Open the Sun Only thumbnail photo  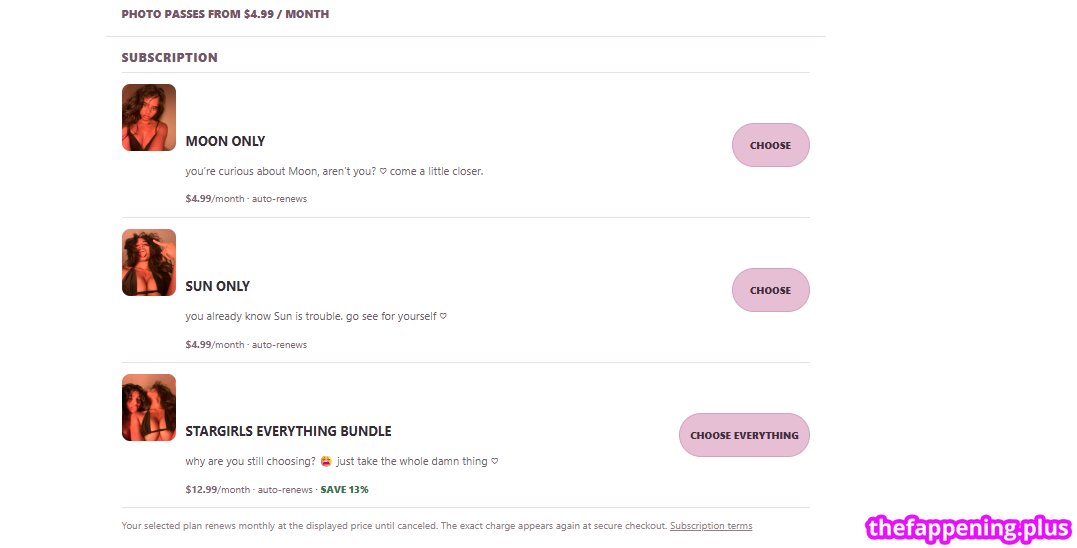coord(149,262)
